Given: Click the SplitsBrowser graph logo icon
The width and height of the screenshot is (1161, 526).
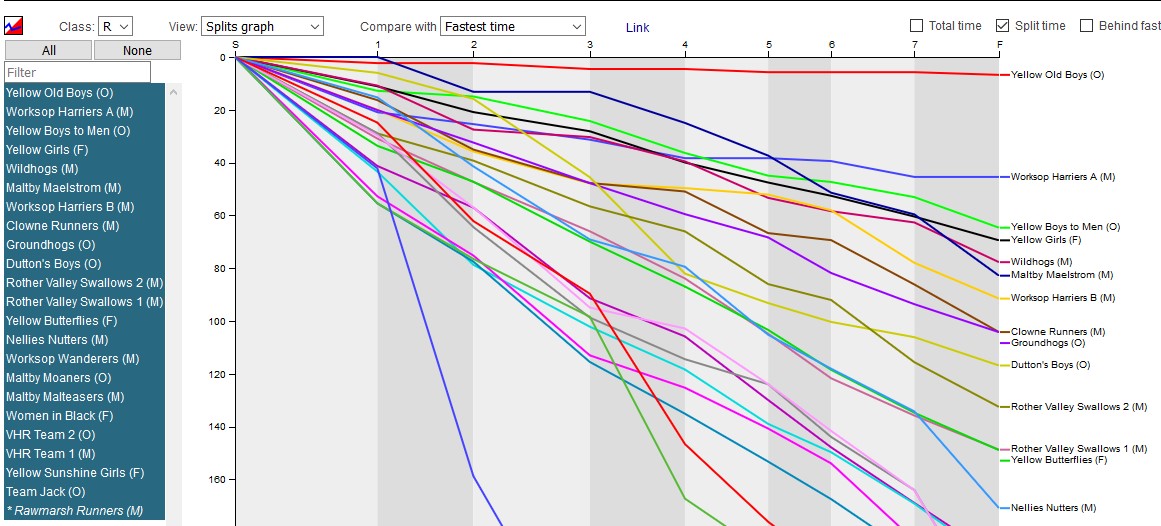Looking at the screenshot, I should (14, 27).
